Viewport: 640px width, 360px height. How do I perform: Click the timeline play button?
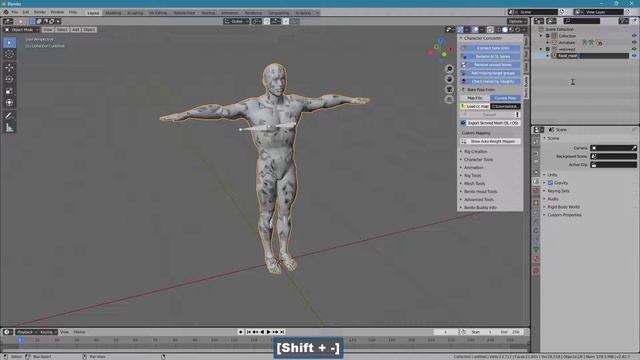[x=269, y=332]
